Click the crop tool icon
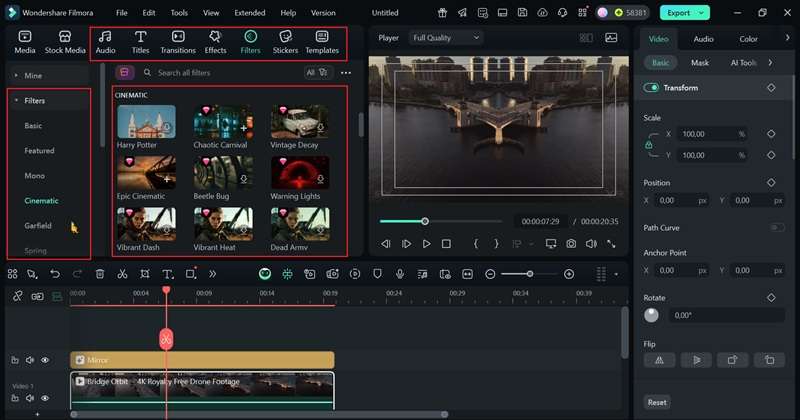This screenshot has height=420, width=800. (145, 274)
